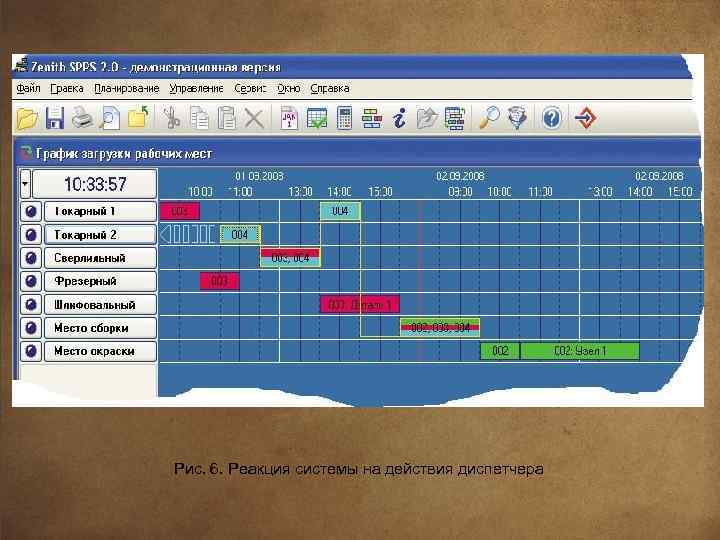Click the open folder toolbar icon
The width and height of the screenshot is (720, 540).
coord(27,118)
